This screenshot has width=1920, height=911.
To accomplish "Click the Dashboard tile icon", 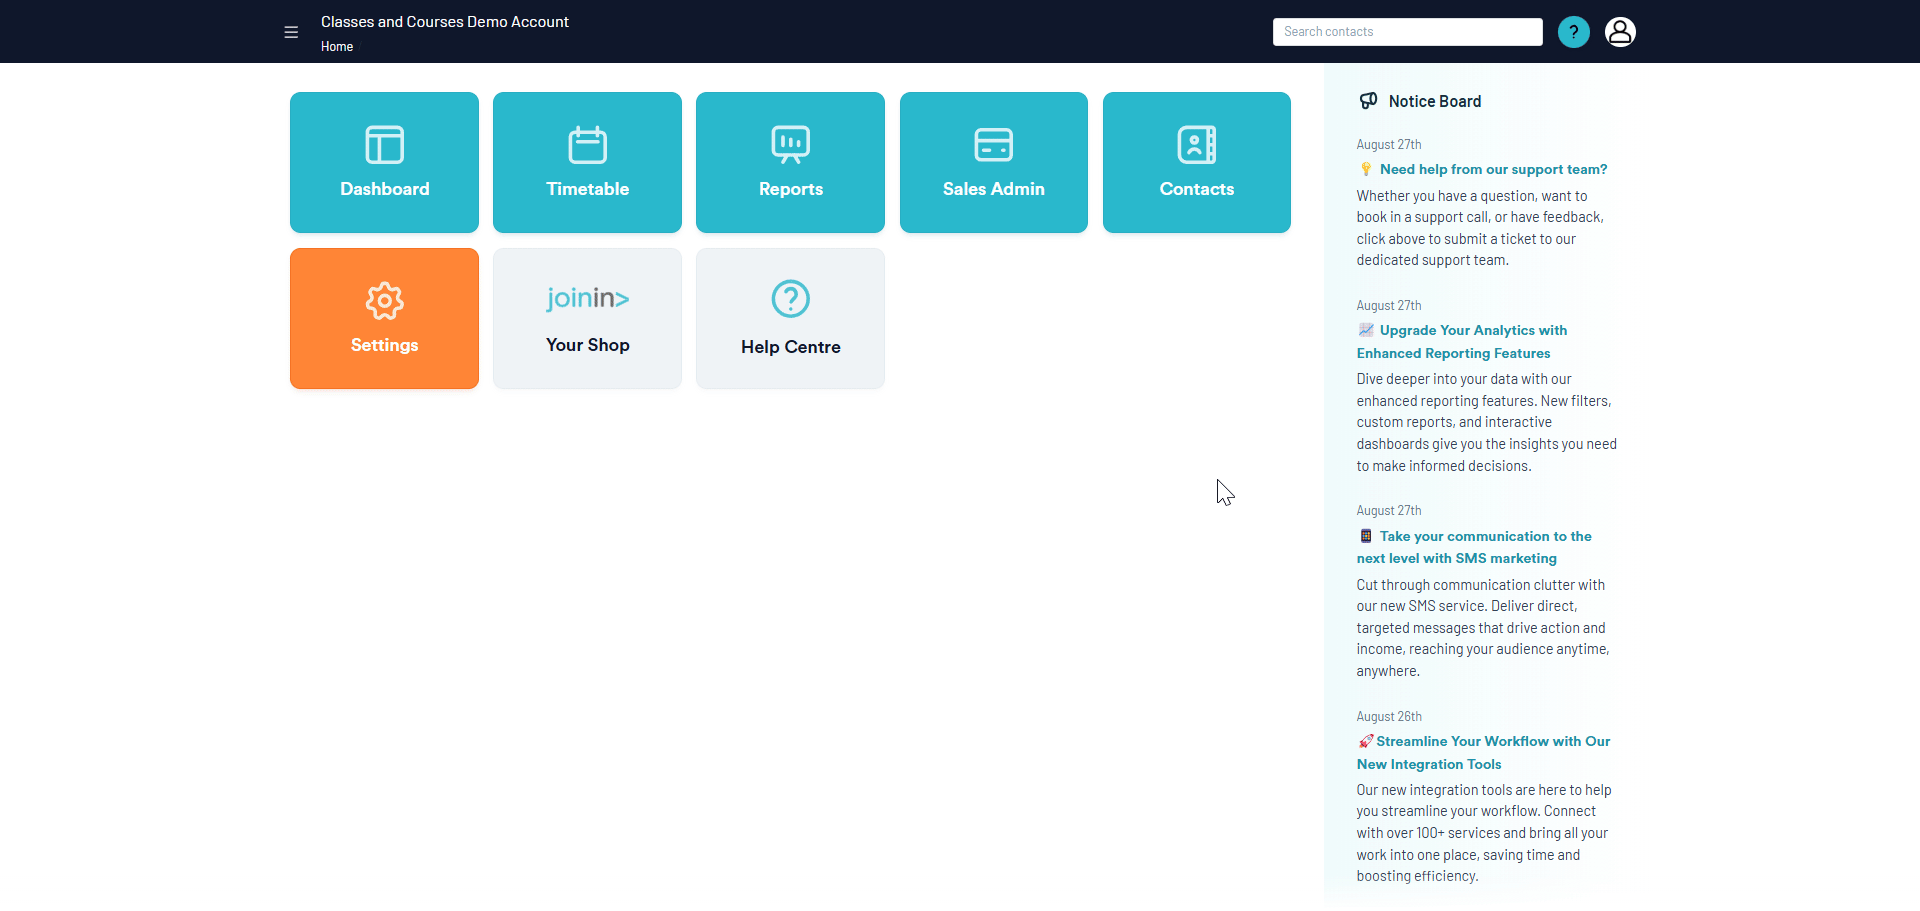I will point(384,146).
